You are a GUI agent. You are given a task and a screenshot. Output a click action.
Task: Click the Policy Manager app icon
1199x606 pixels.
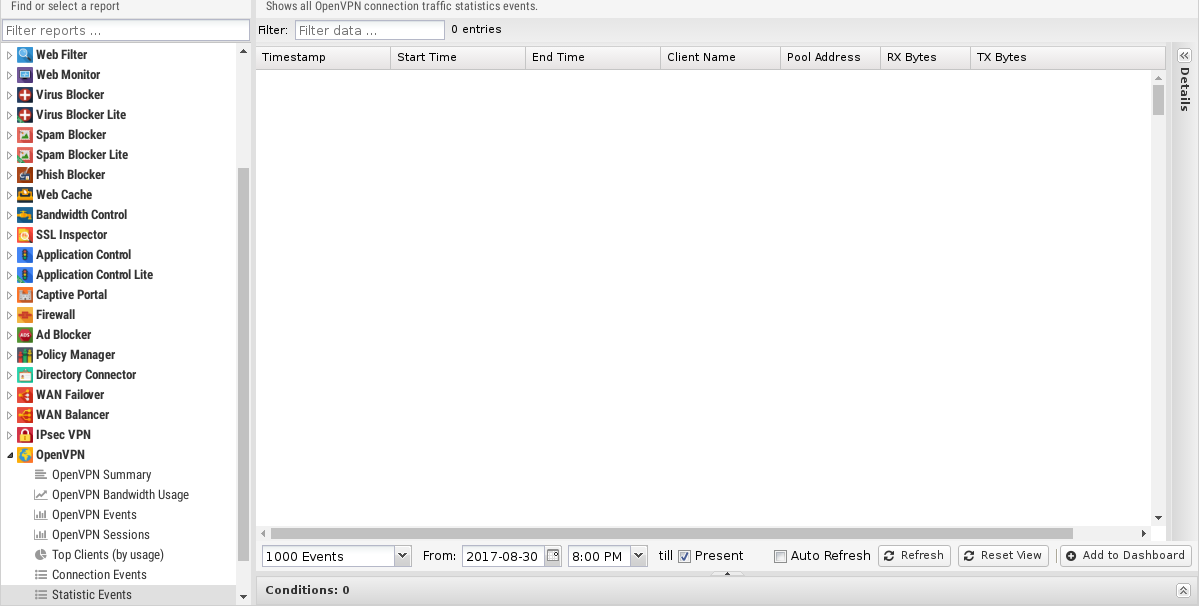[24, 355]
